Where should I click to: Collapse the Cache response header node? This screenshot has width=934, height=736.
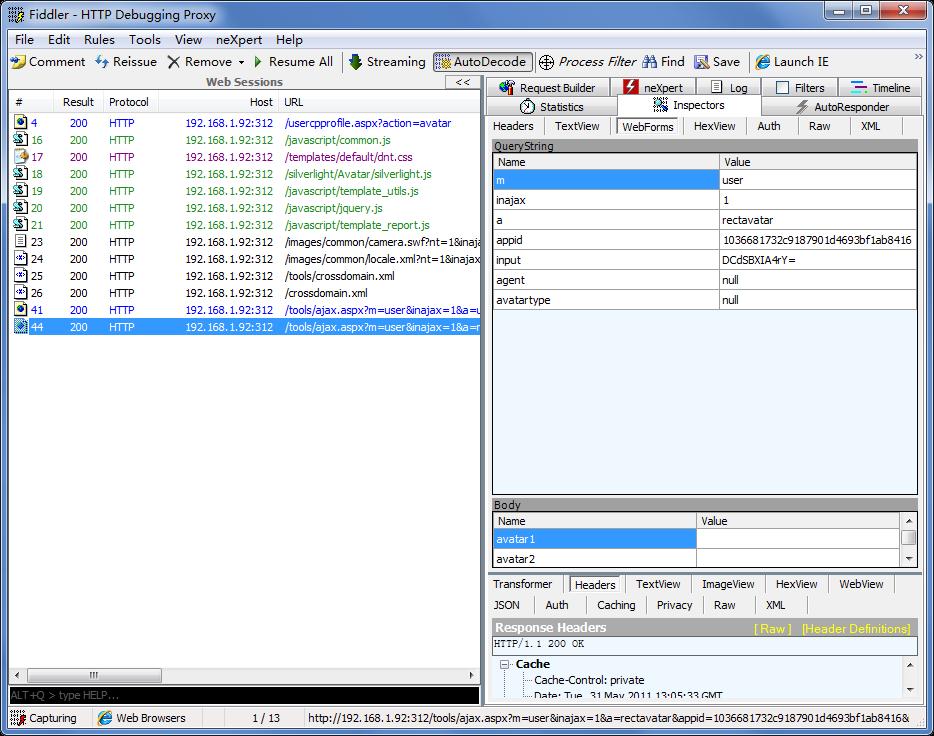506,664
